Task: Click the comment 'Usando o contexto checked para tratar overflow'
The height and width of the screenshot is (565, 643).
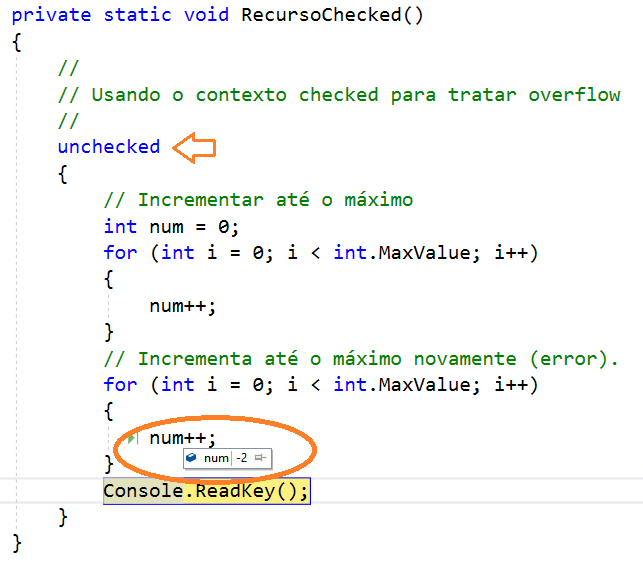Action: click(x=339, y=95)
